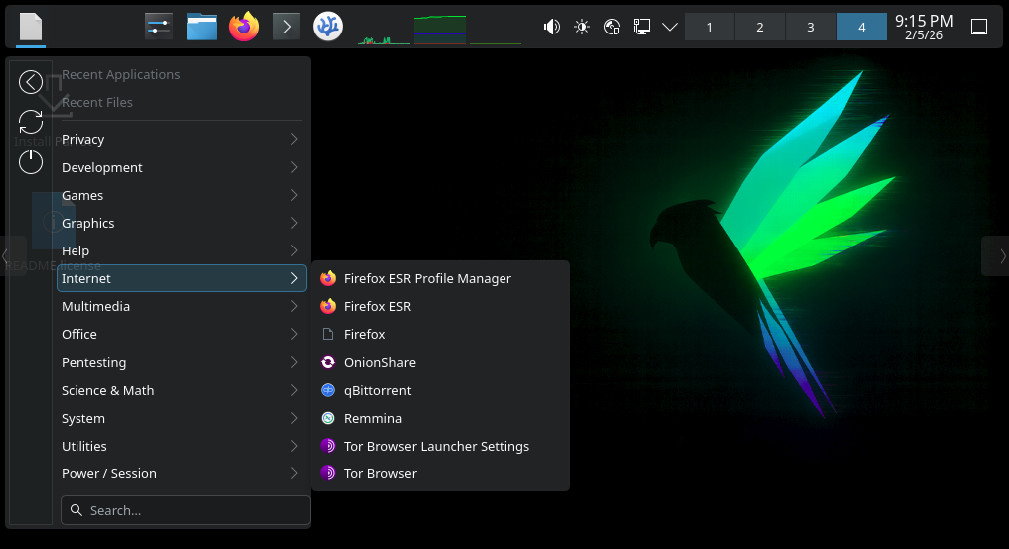Viewport: 1009px width, 549px height.
Task: Click the audio volume tray icon
Action: click(x=551, y=26)
